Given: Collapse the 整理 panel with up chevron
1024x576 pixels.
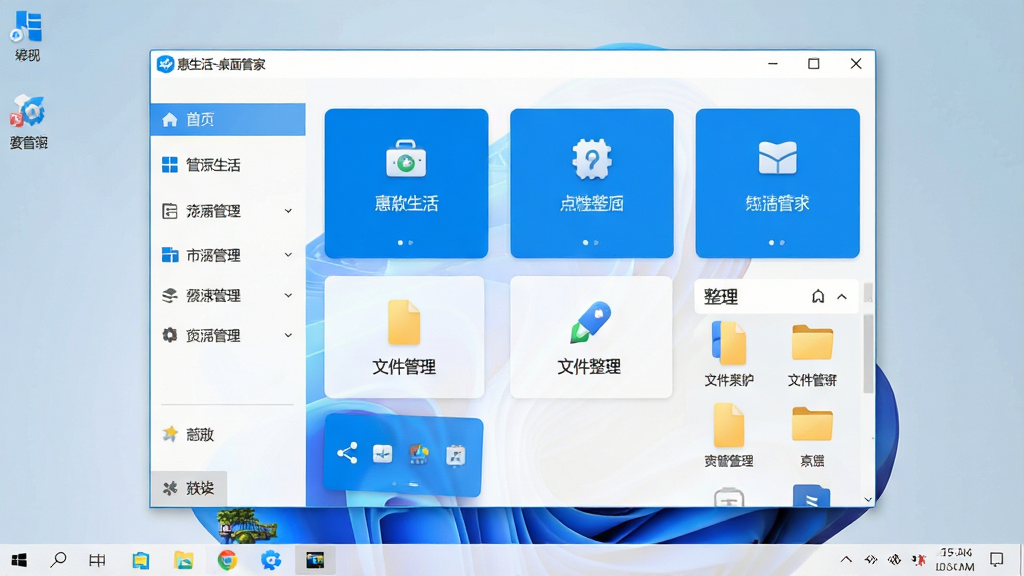Looking at the screenshot, I should 842,296.
